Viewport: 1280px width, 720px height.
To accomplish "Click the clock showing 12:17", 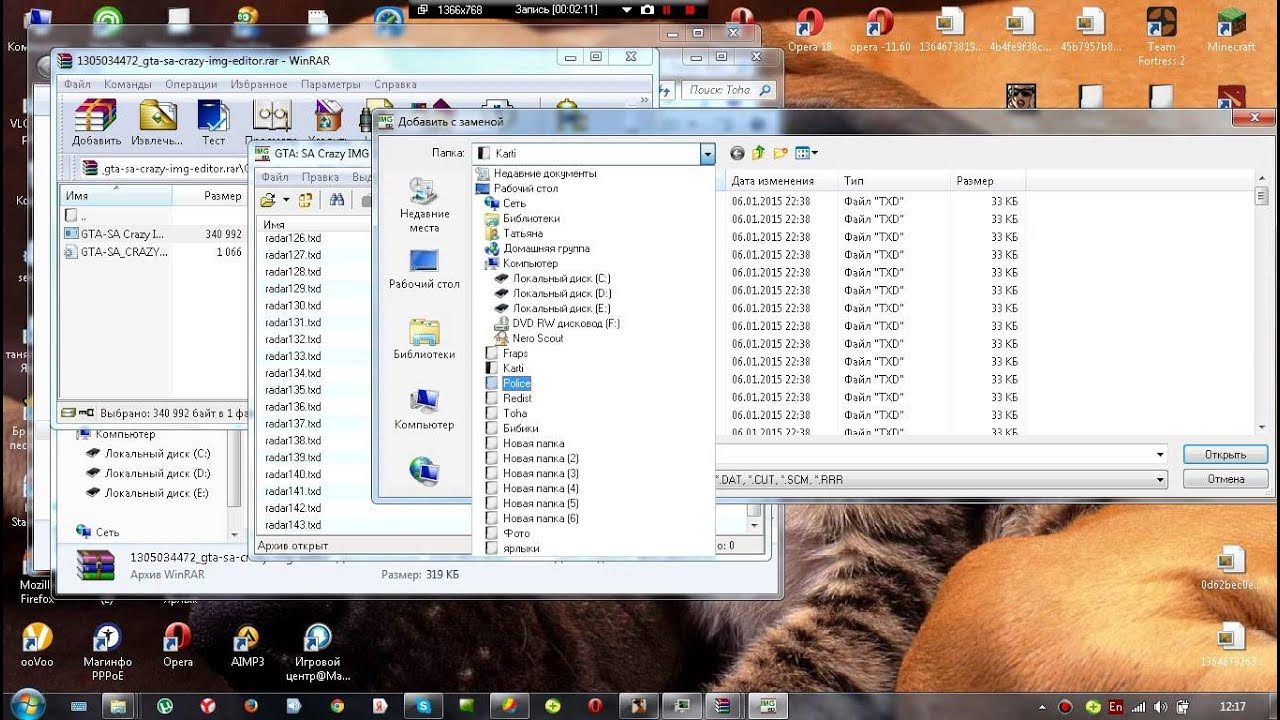I will point(1233,706).
